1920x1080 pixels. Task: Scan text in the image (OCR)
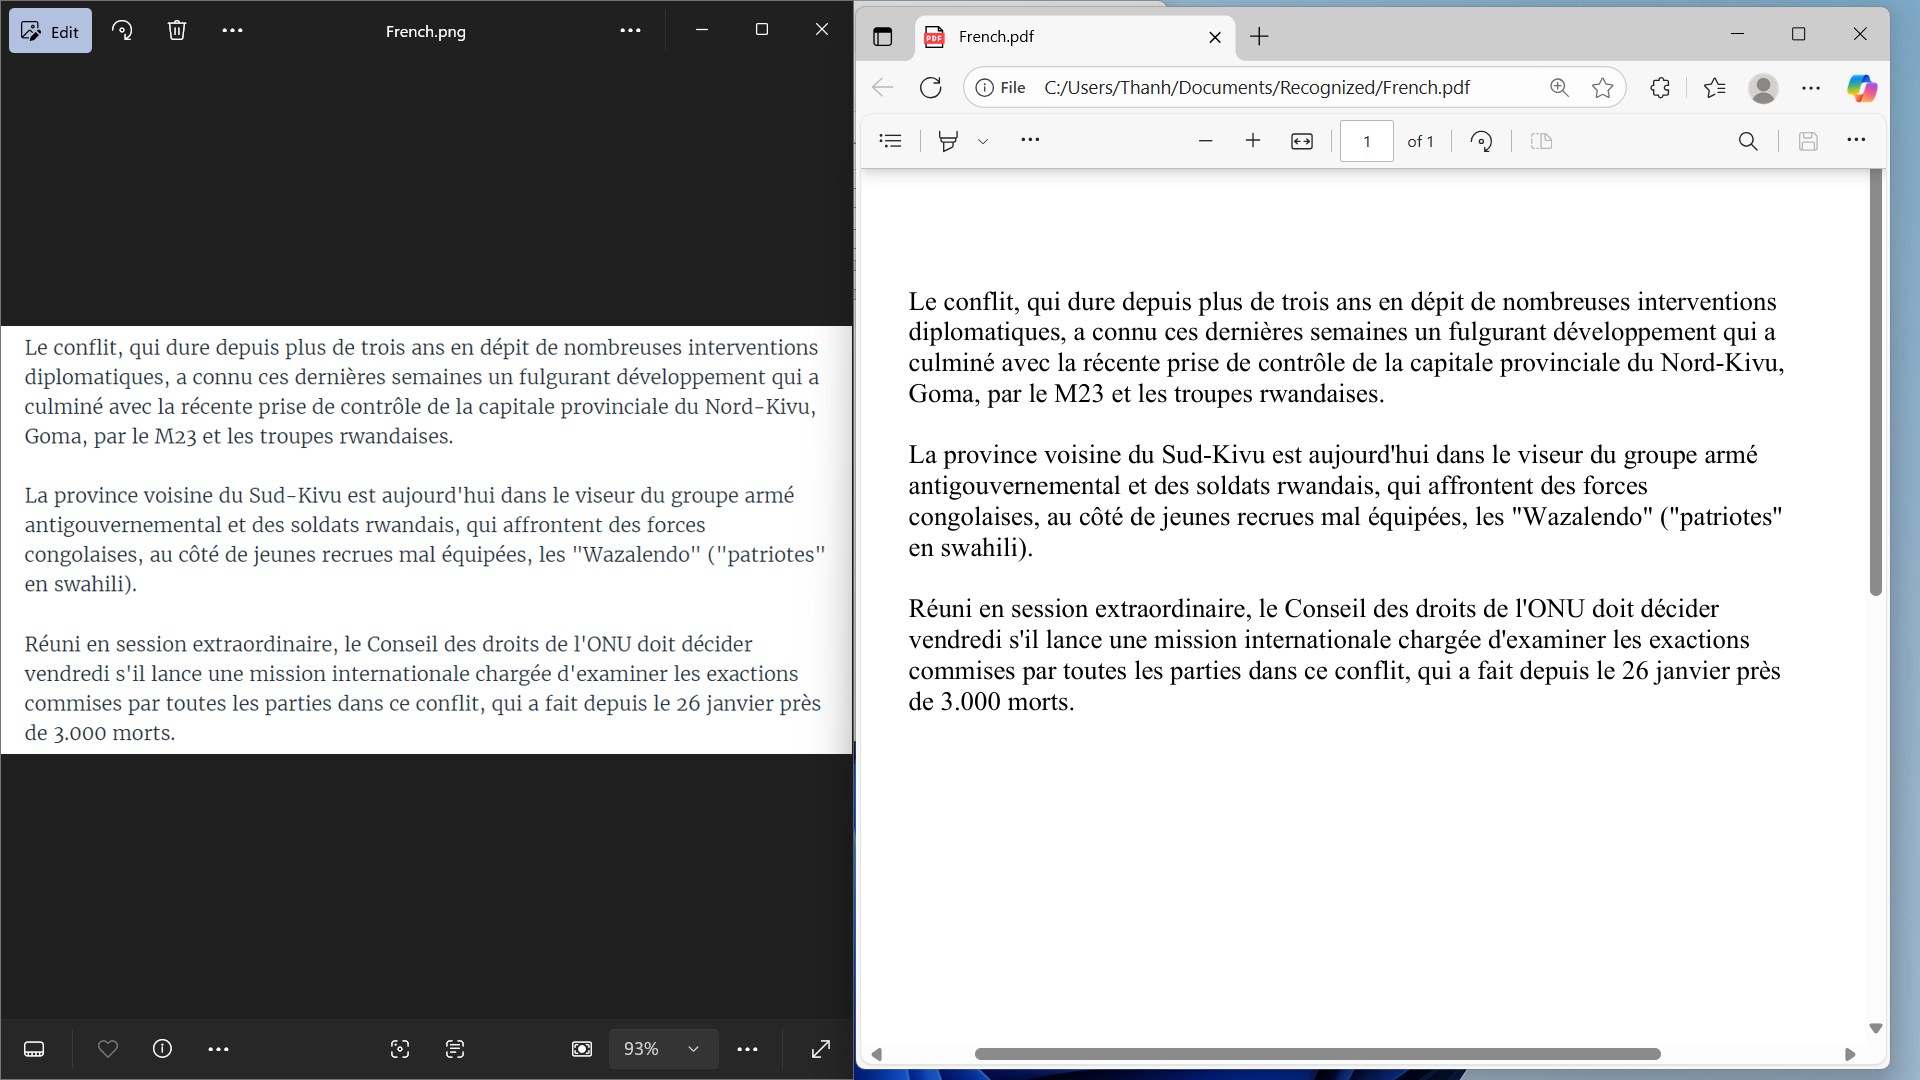tap(455, 1049)
